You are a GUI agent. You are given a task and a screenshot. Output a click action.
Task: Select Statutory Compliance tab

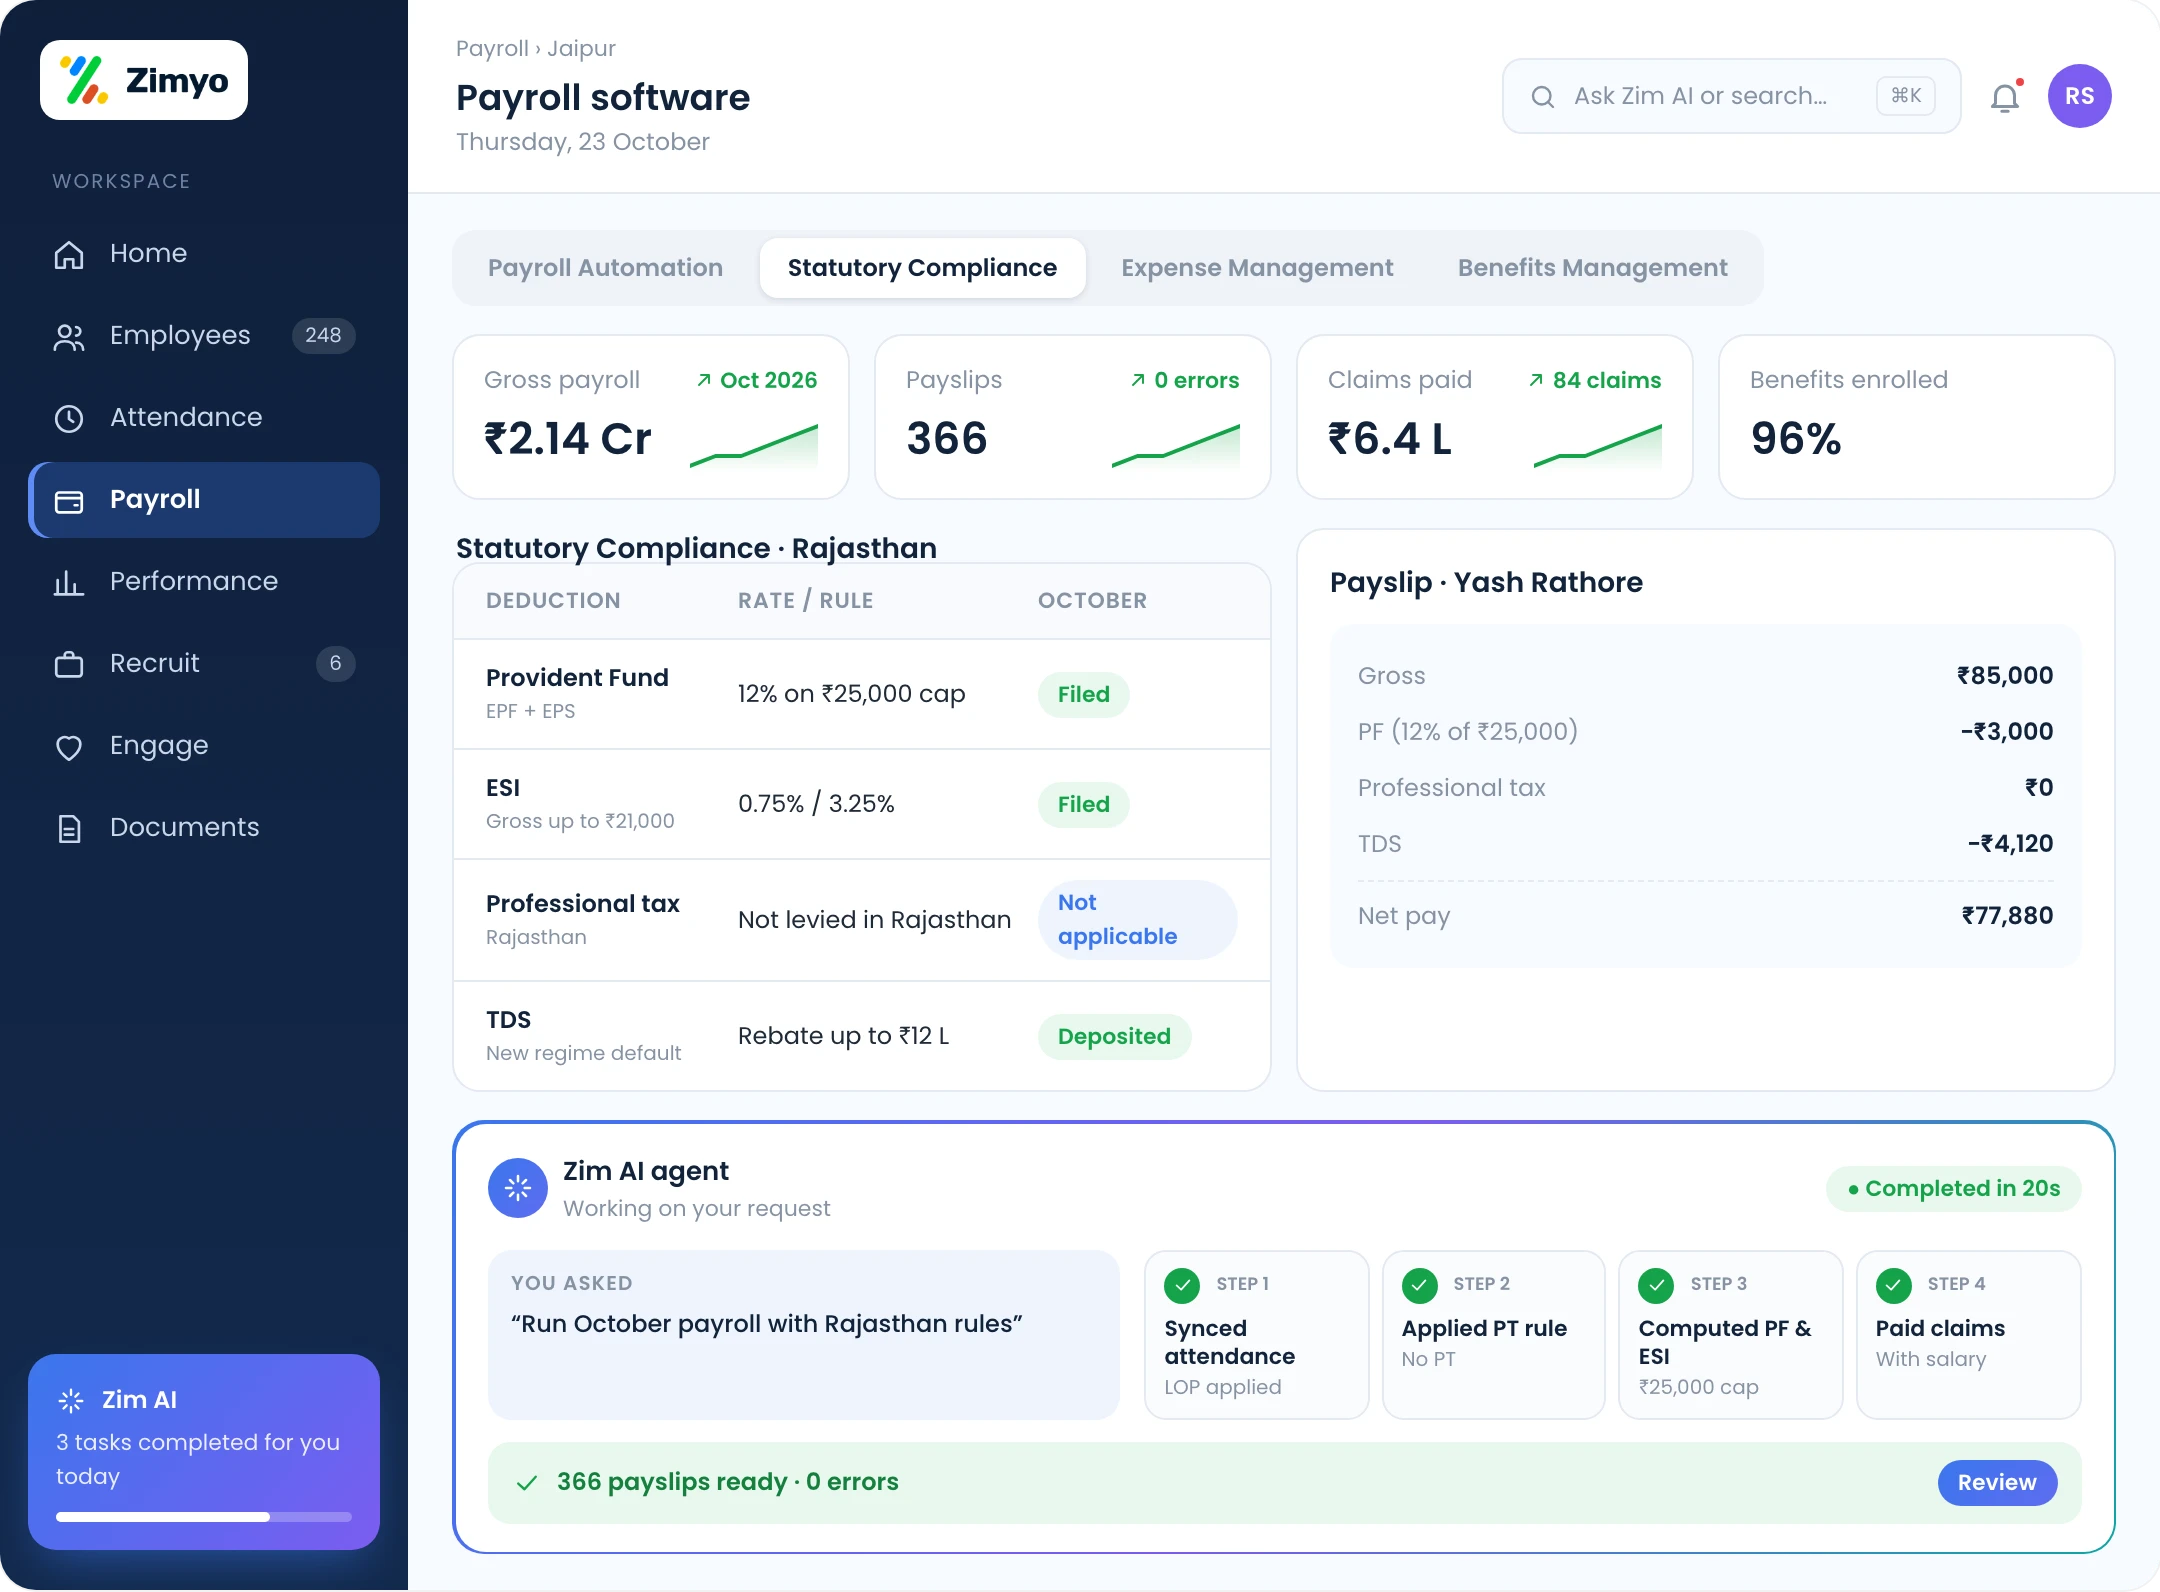click(x=922, y=268)
